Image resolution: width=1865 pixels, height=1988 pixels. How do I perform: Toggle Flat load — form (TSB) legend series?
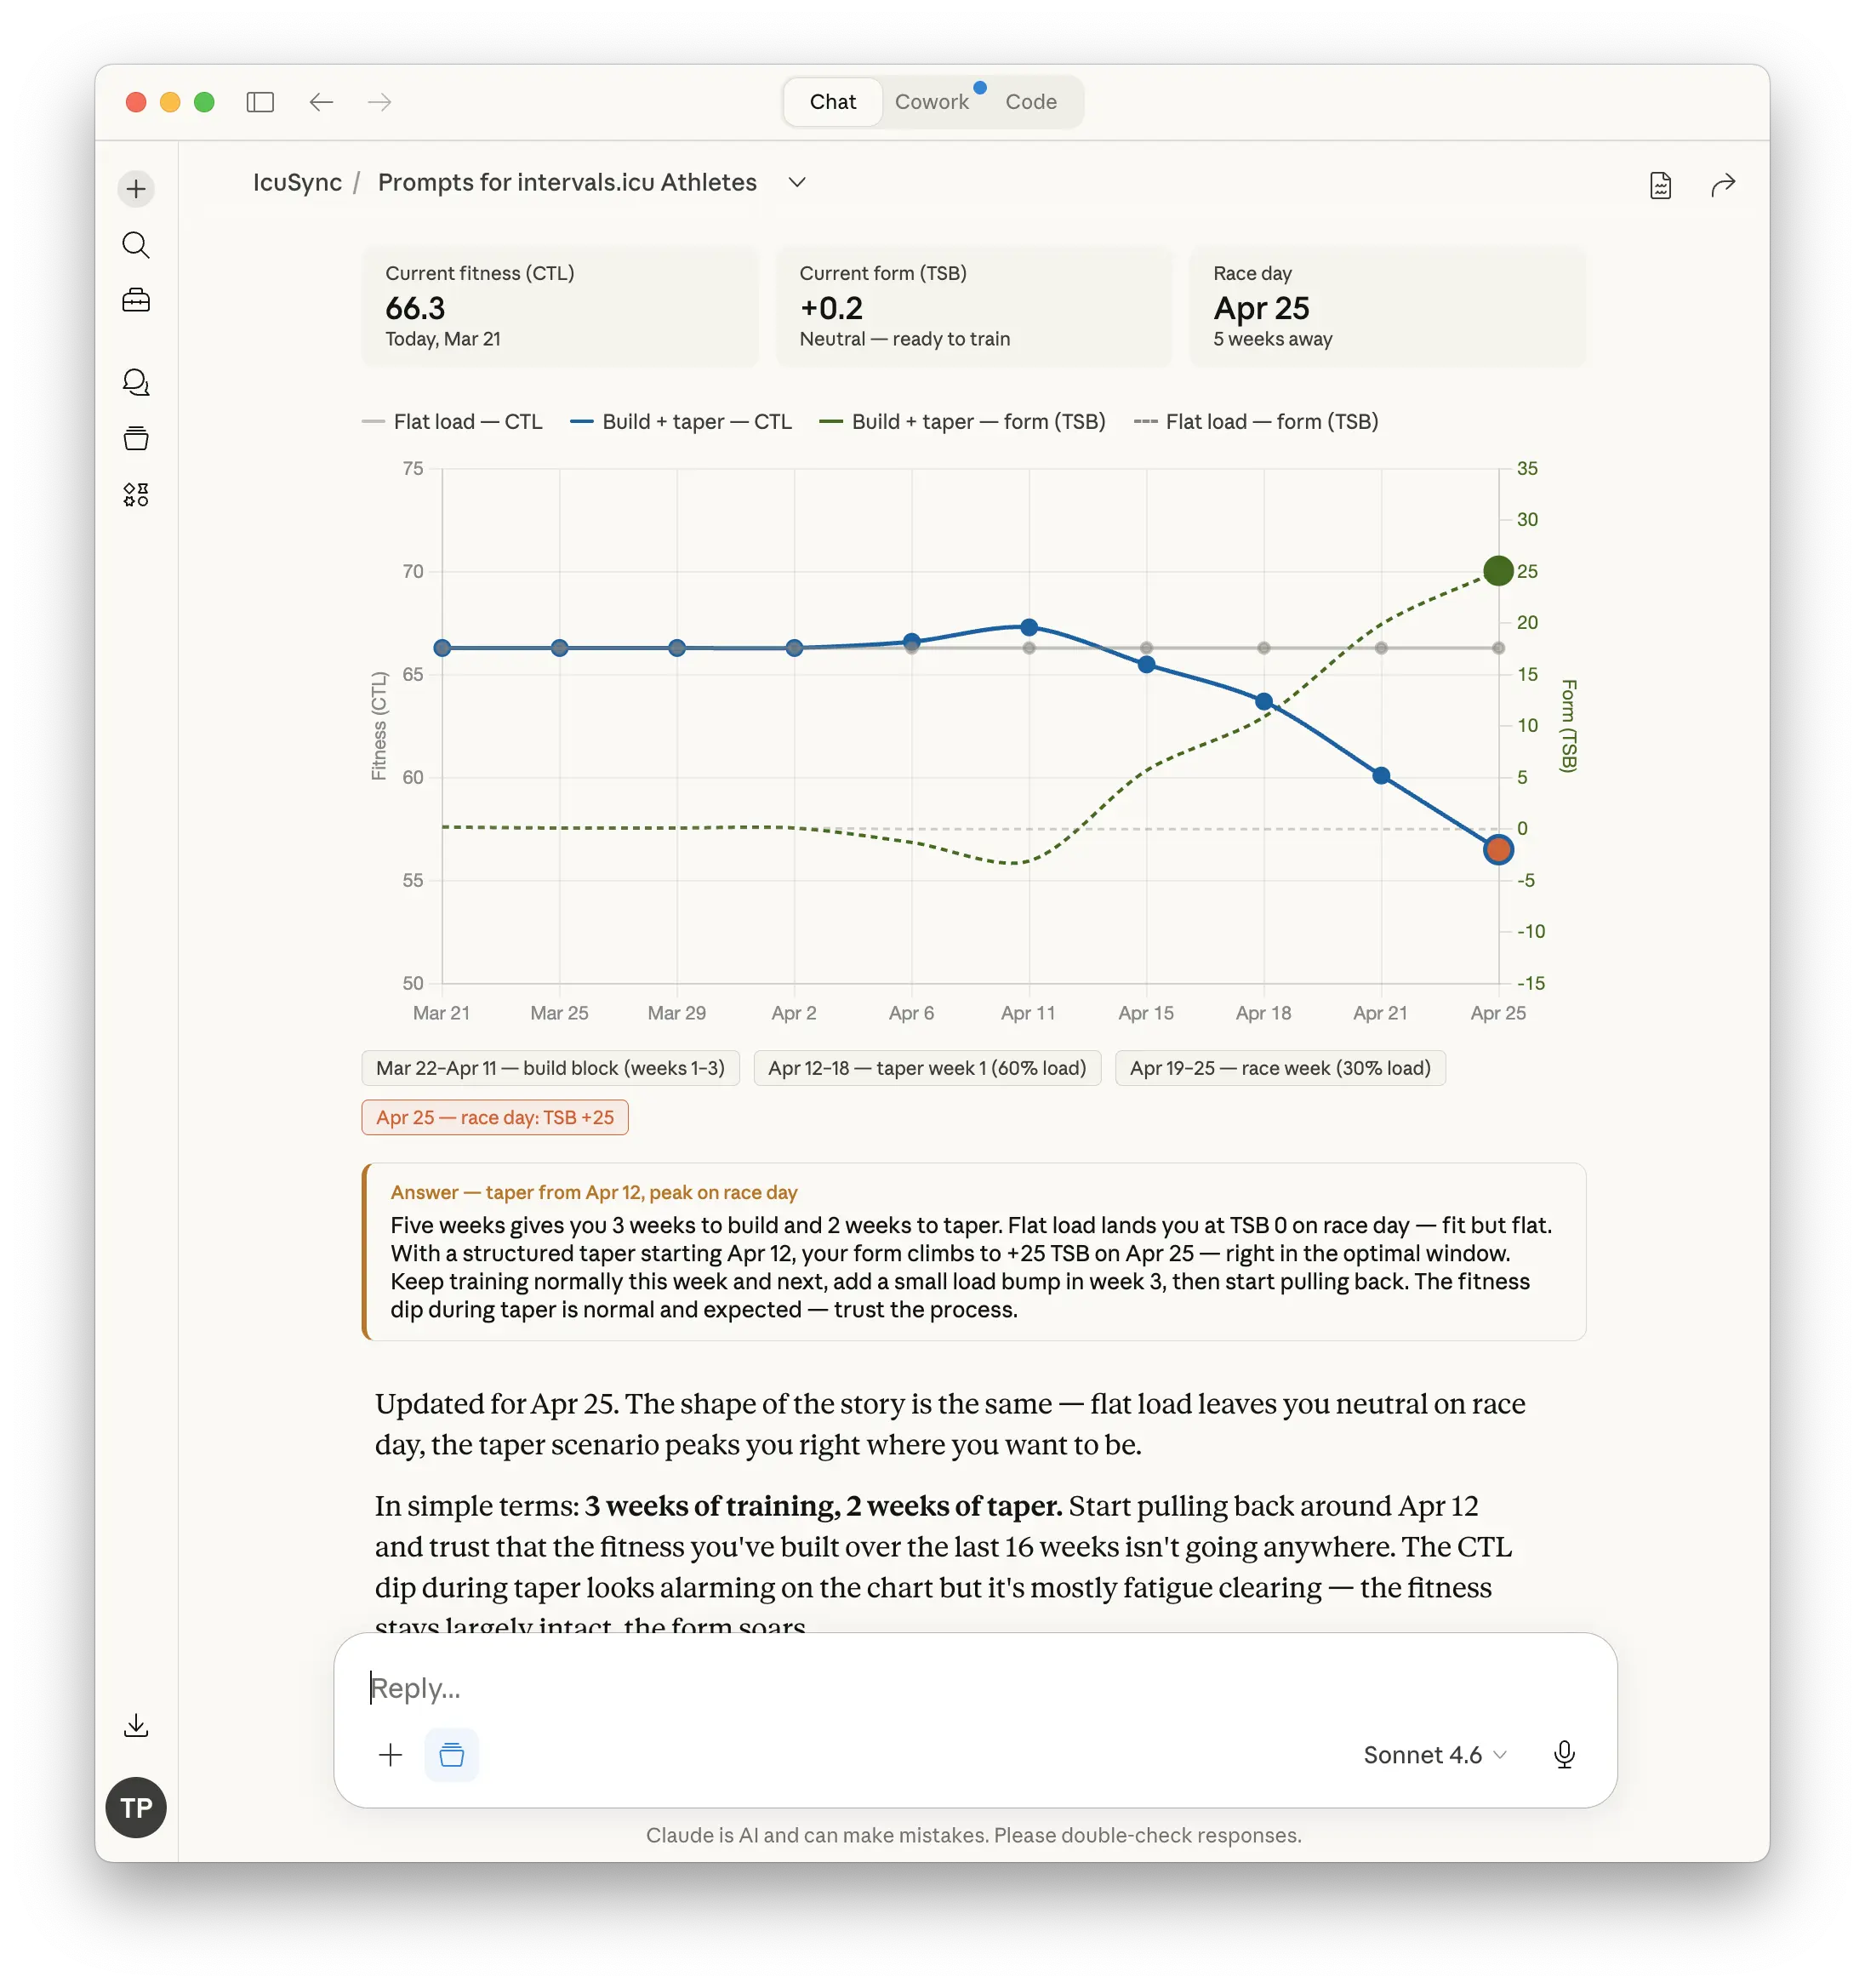1256,422
